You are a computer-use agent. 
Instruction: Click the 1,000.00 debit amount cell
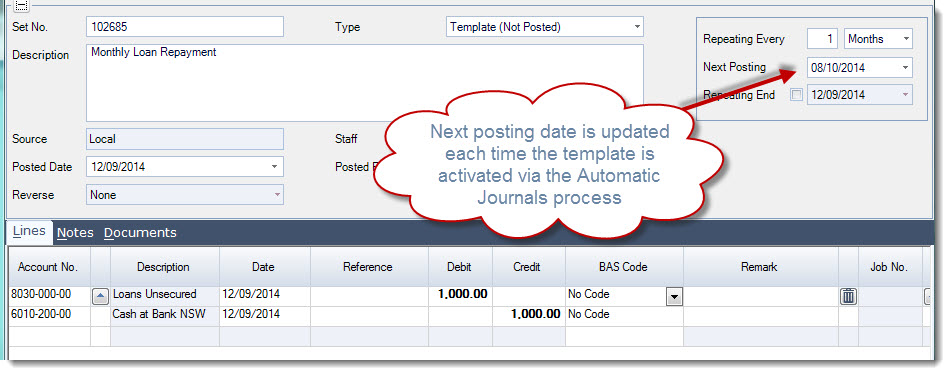460,296
